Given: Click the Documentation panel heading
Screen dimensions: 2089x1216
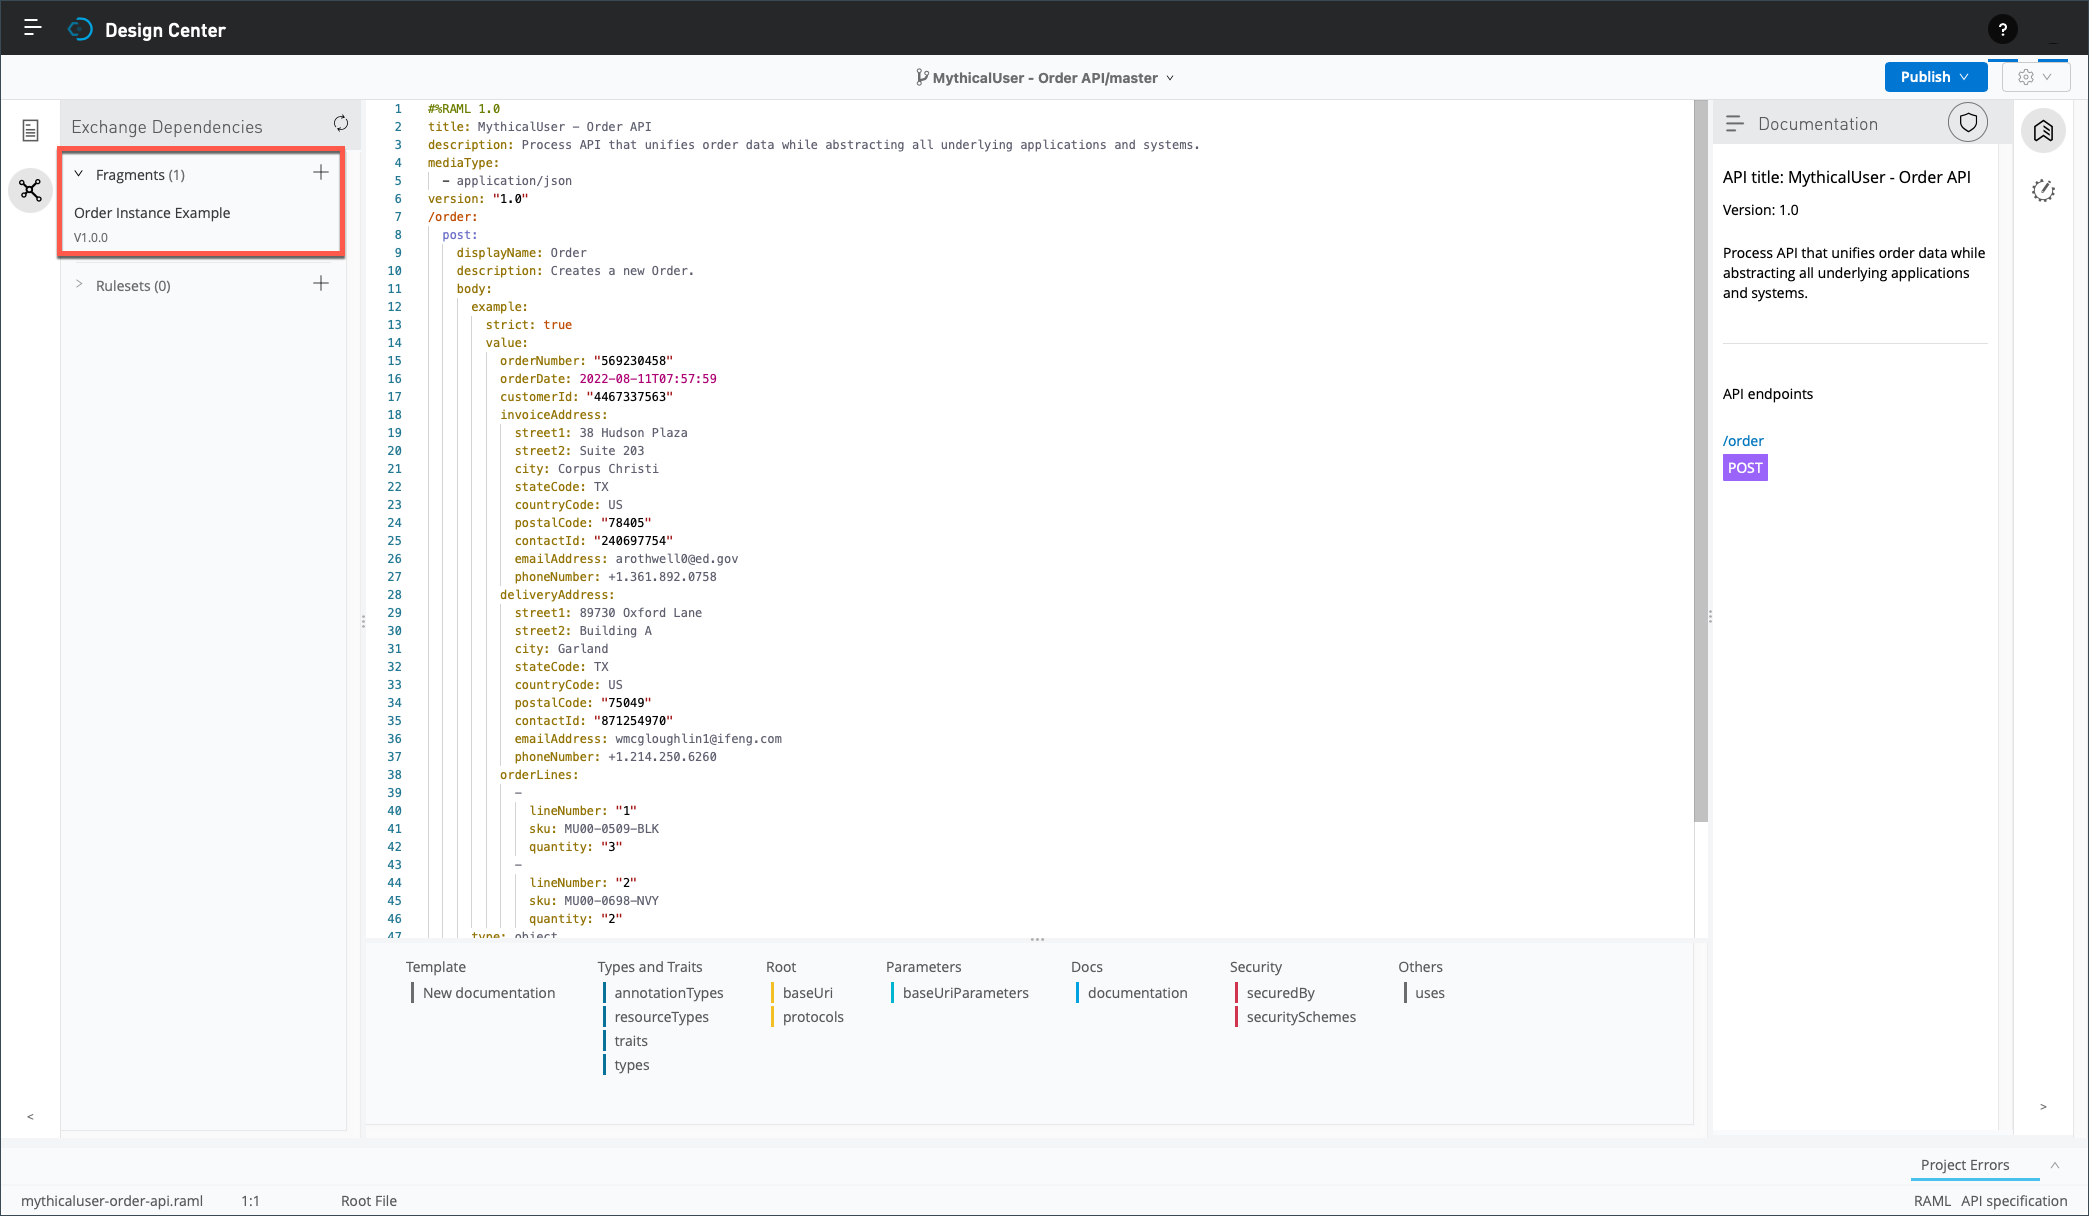Looking at the screenshot, I should 1818,124.
